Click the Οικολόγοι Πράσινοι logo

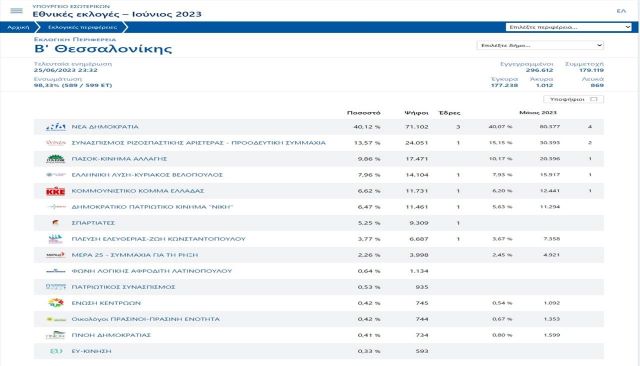pyautogui.click(x=56, y=319)
